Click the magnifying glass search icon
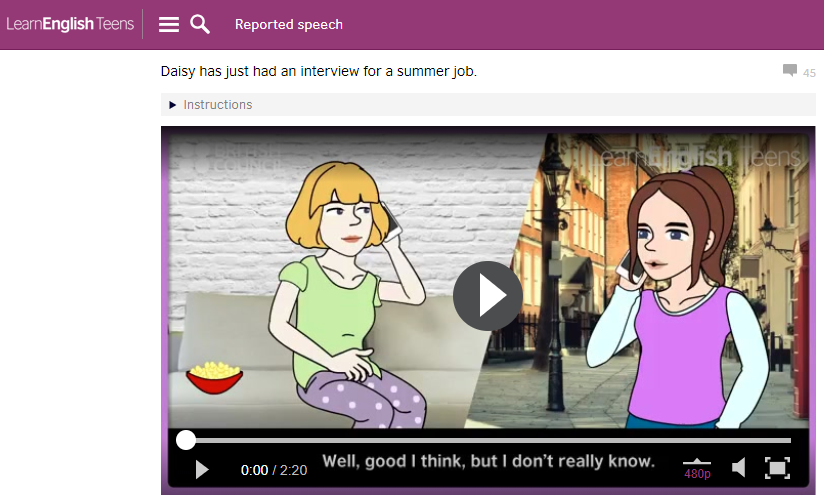 [x=200, y=24]
